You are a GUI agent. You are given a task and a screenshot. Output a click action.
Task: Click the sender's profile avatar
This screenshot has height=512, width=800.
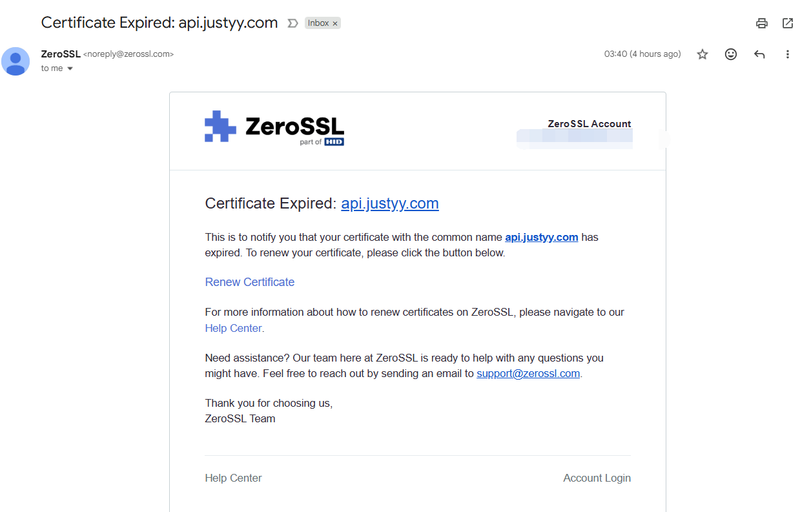pos(16,61)
